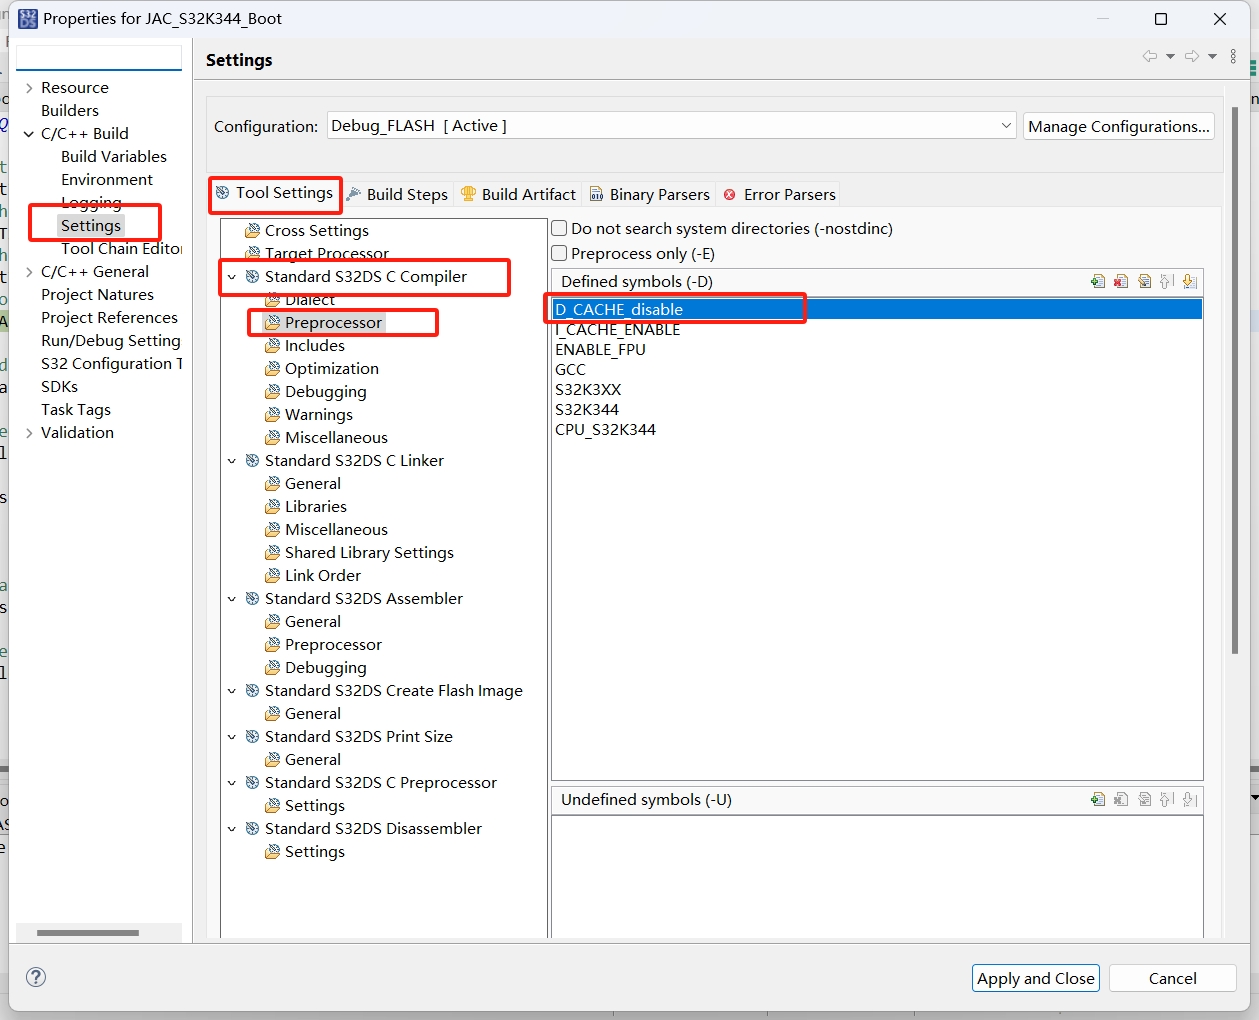Click Move Down icon in Undefined symbols toolbar

tap(1190, 799)
